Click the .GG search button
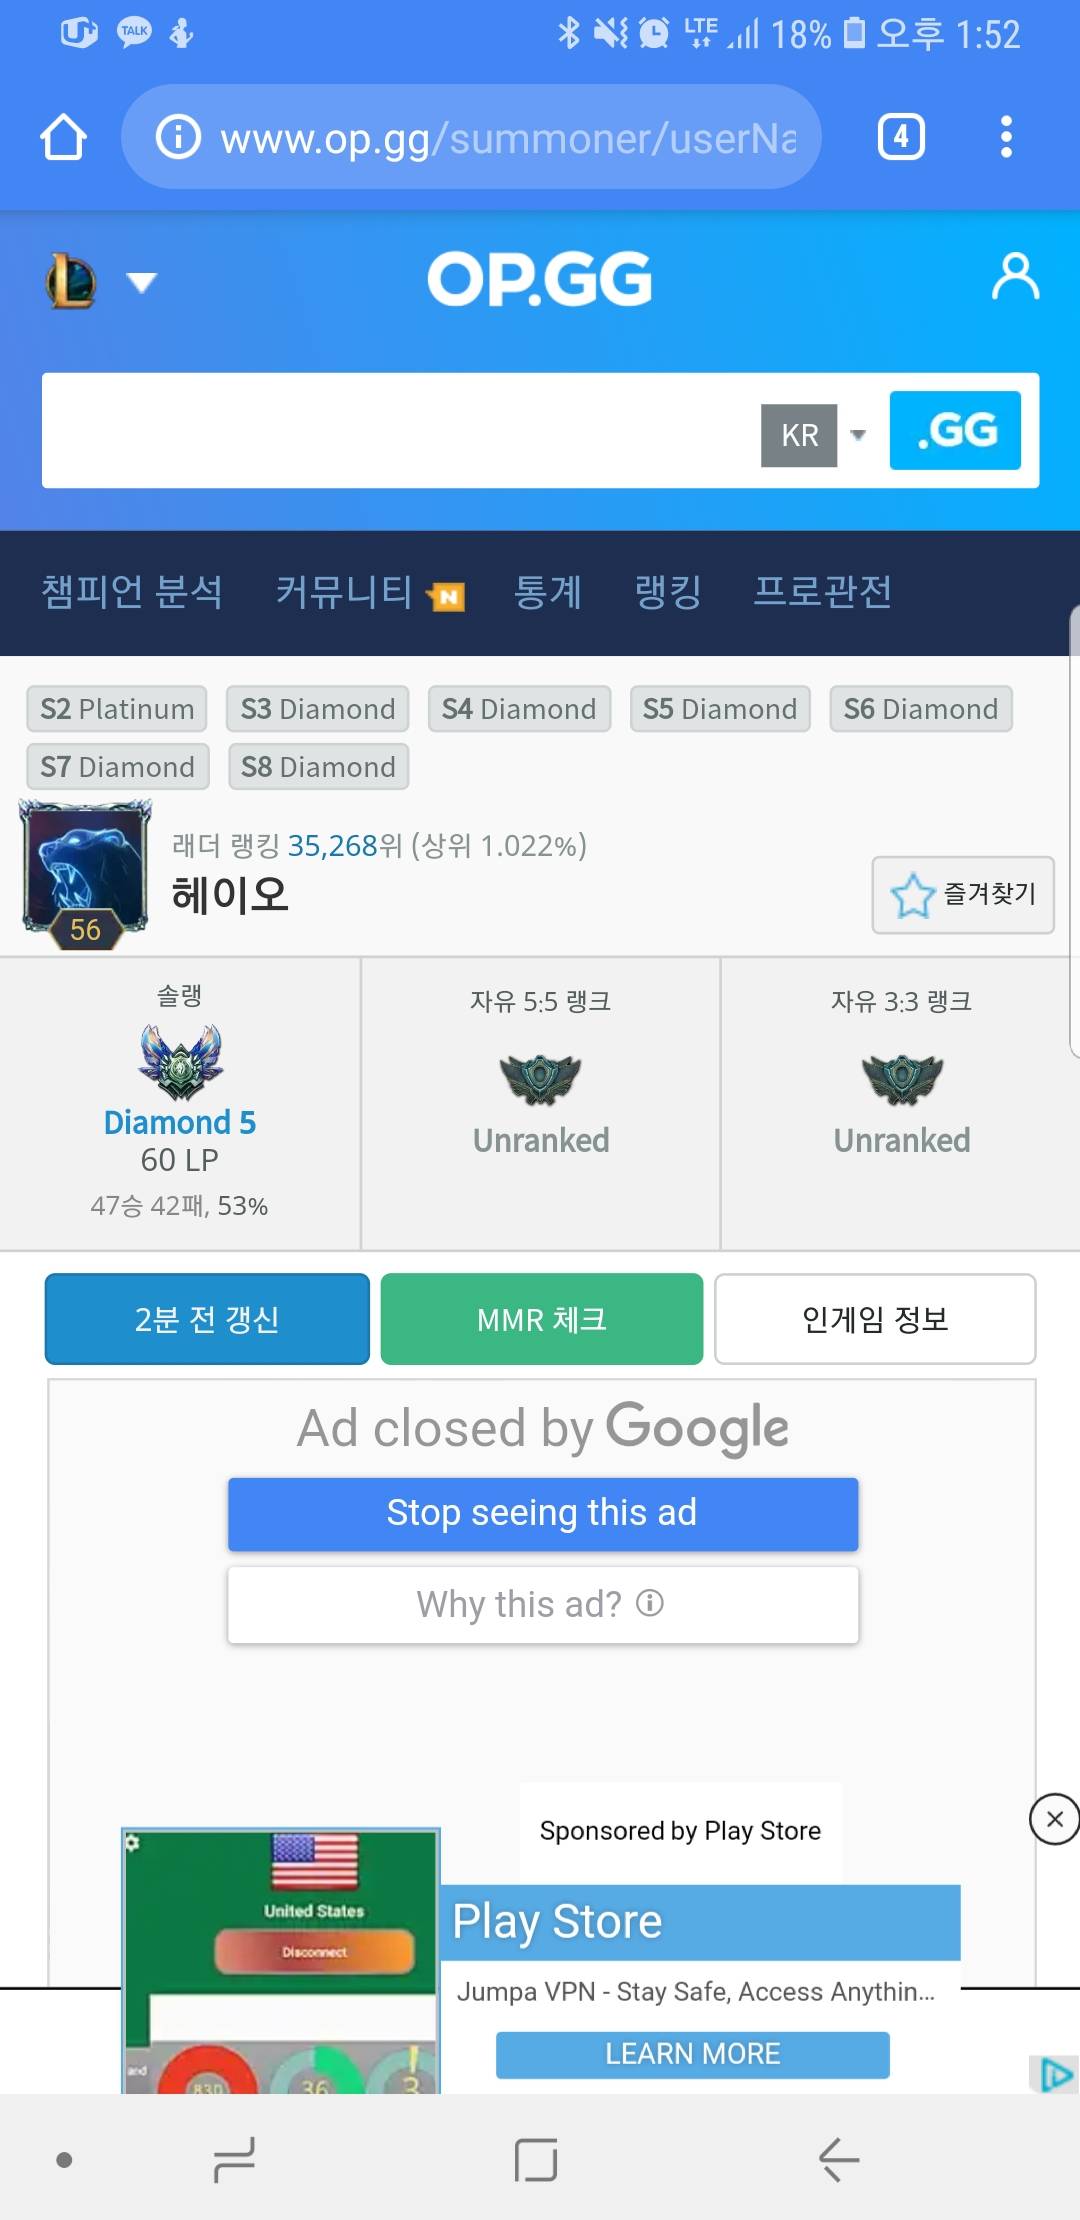The width and height of the screenshot is (1080, 2220). 955,431
